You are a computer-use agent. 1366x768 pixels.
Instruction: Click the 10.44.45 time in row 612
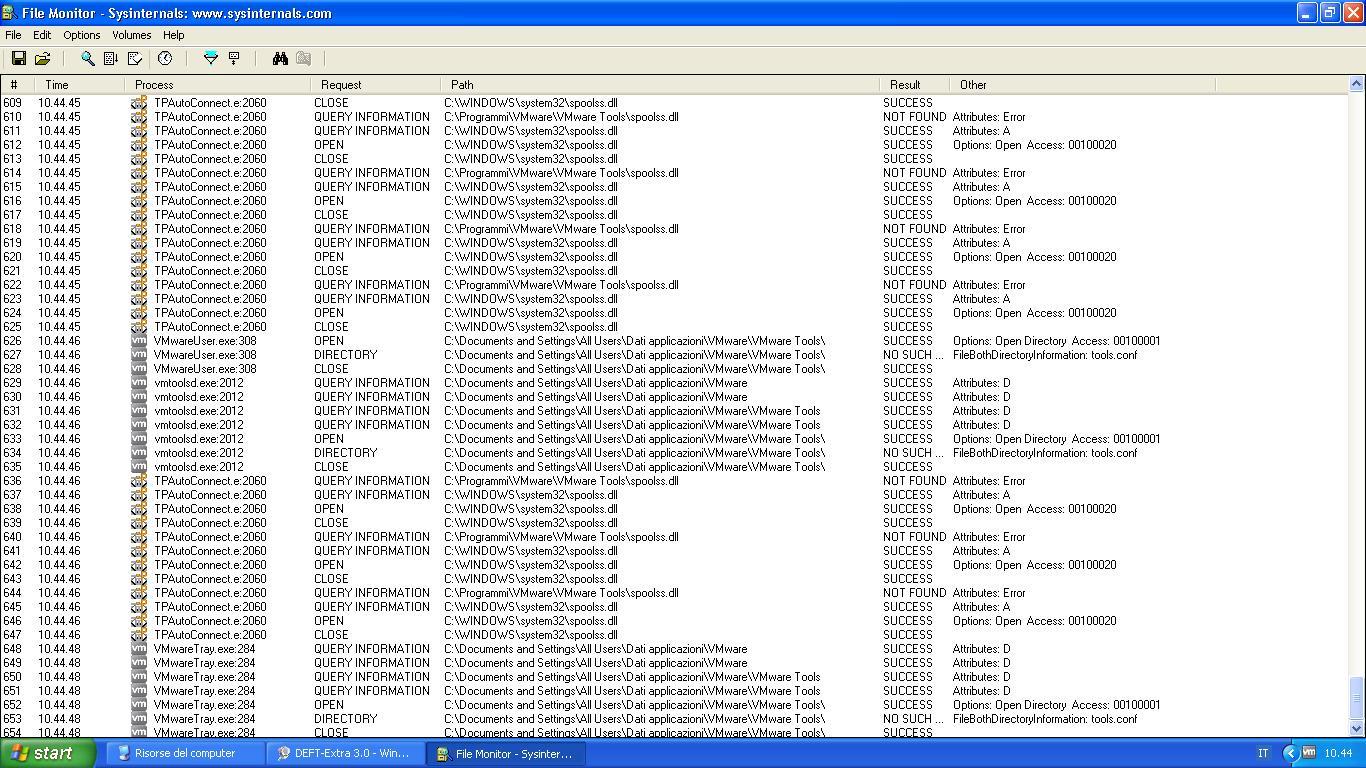[x=59, y=145]
